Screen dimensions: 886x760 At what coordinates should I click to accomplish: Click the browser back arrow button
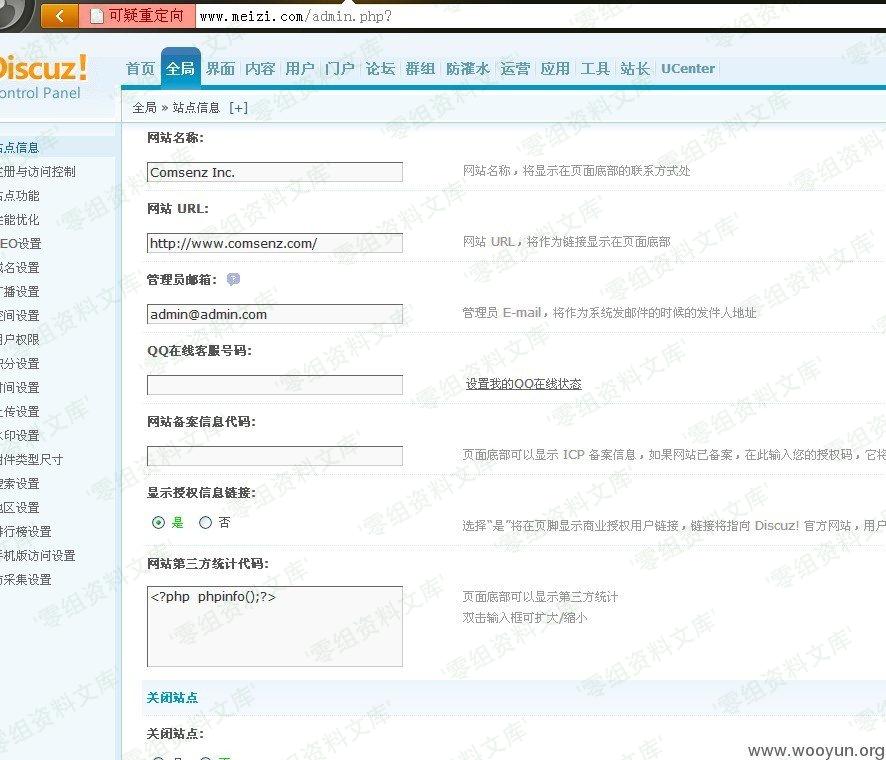tap(59, 15)
